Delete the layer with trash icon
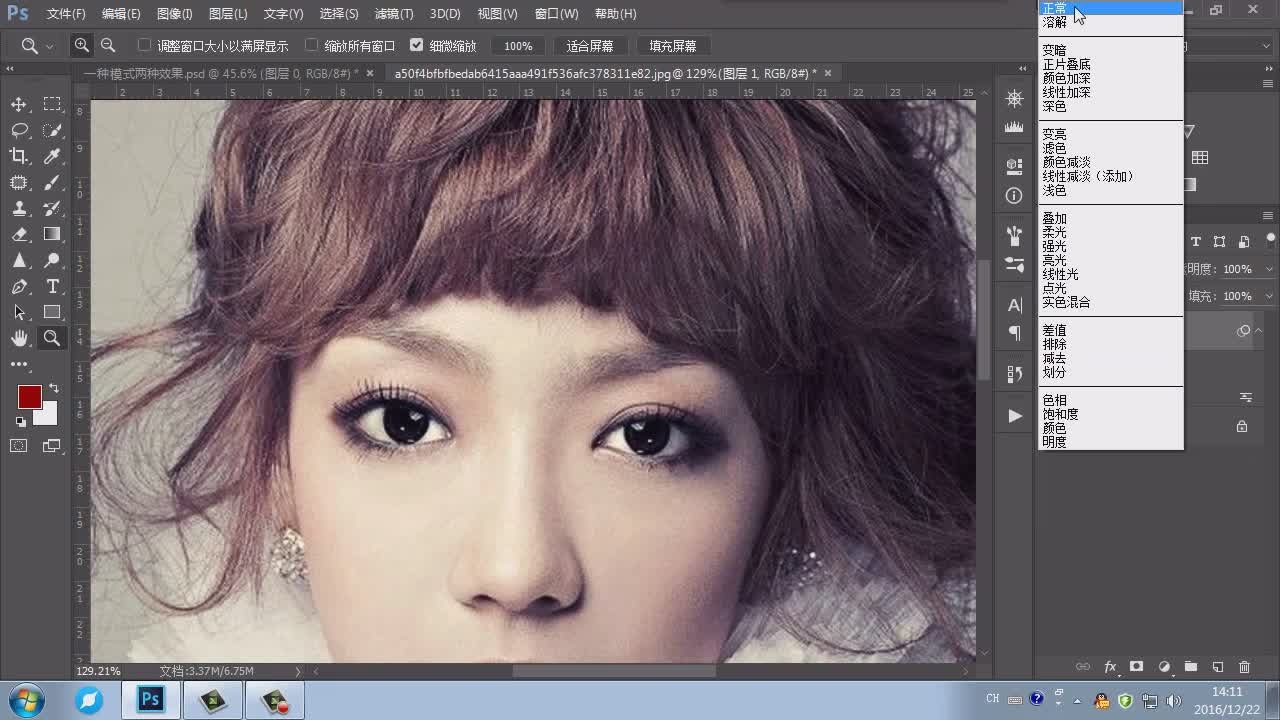Viewport: 1280px width, 720px height. 1245,667
